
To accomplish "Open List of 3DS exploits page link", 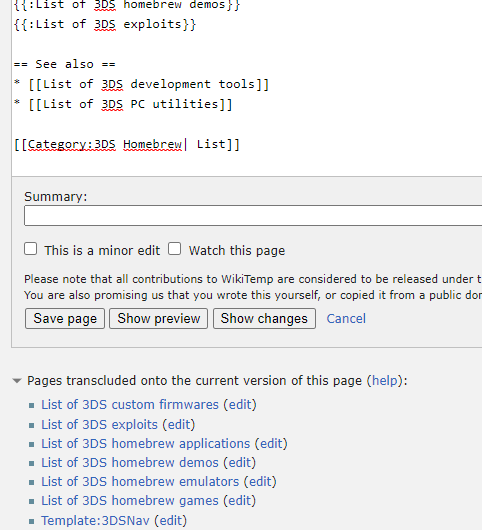I will coord(99,425).
